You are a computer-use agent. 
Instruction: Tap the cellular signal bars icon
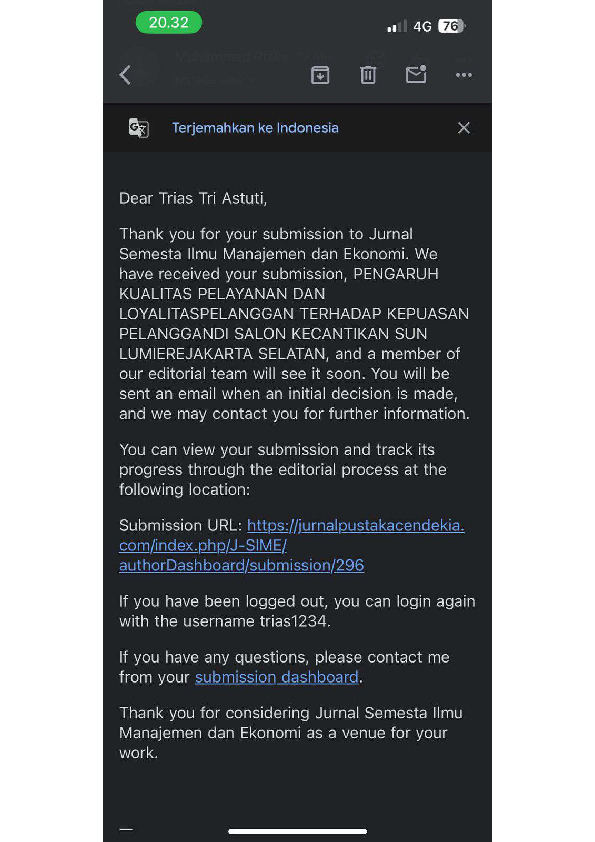click(397, 26)
